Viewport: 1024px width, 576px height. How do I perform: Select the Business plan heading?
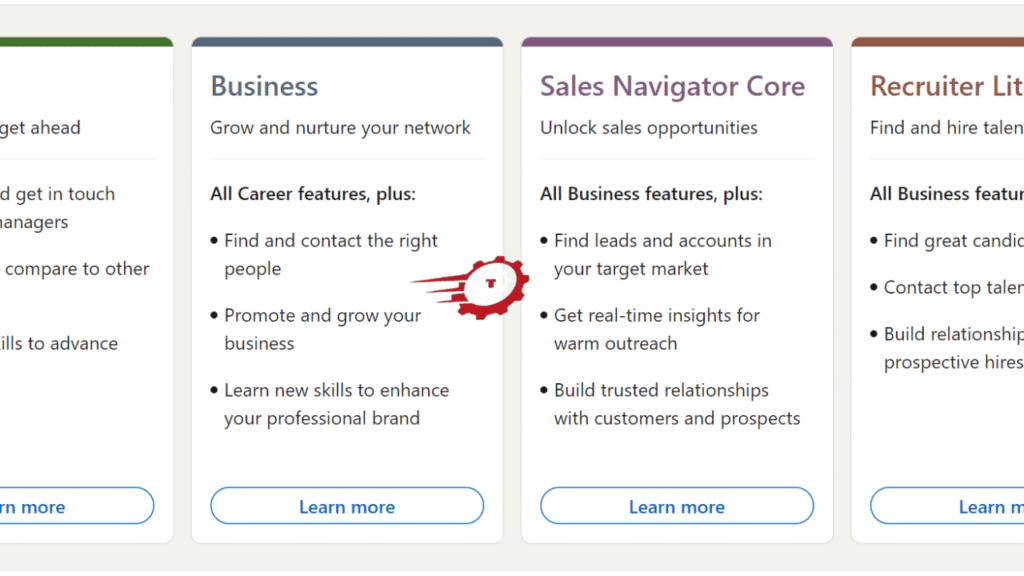264,86
